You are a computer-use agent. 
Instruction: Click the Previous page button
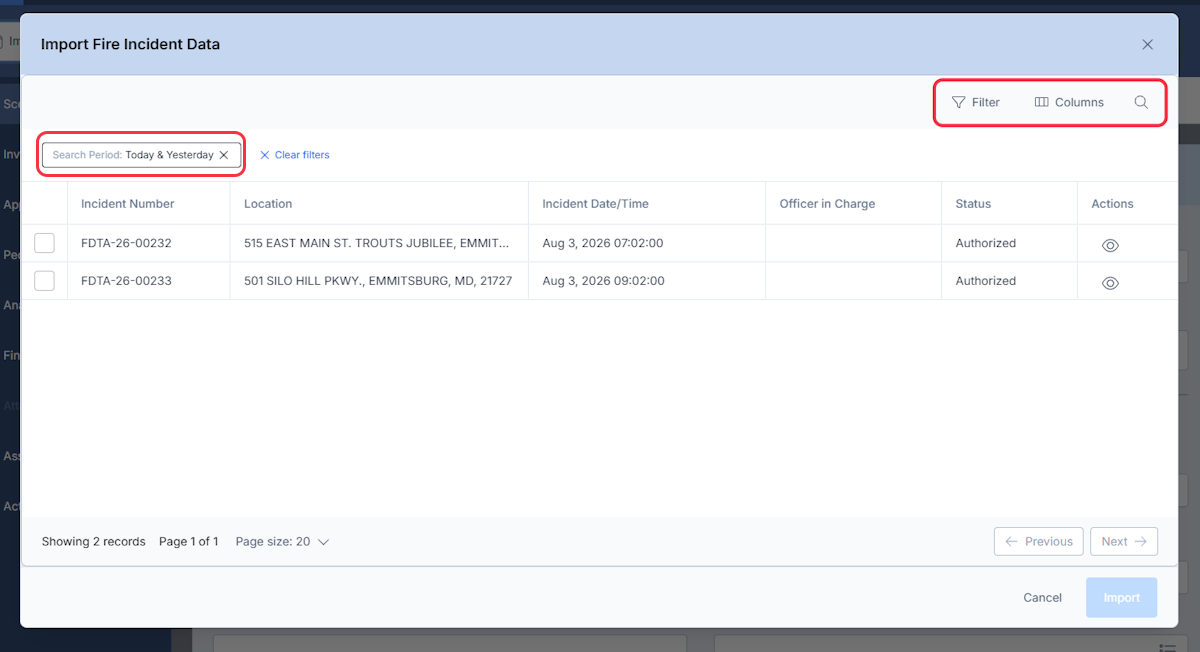click(x=1039, y=541)
